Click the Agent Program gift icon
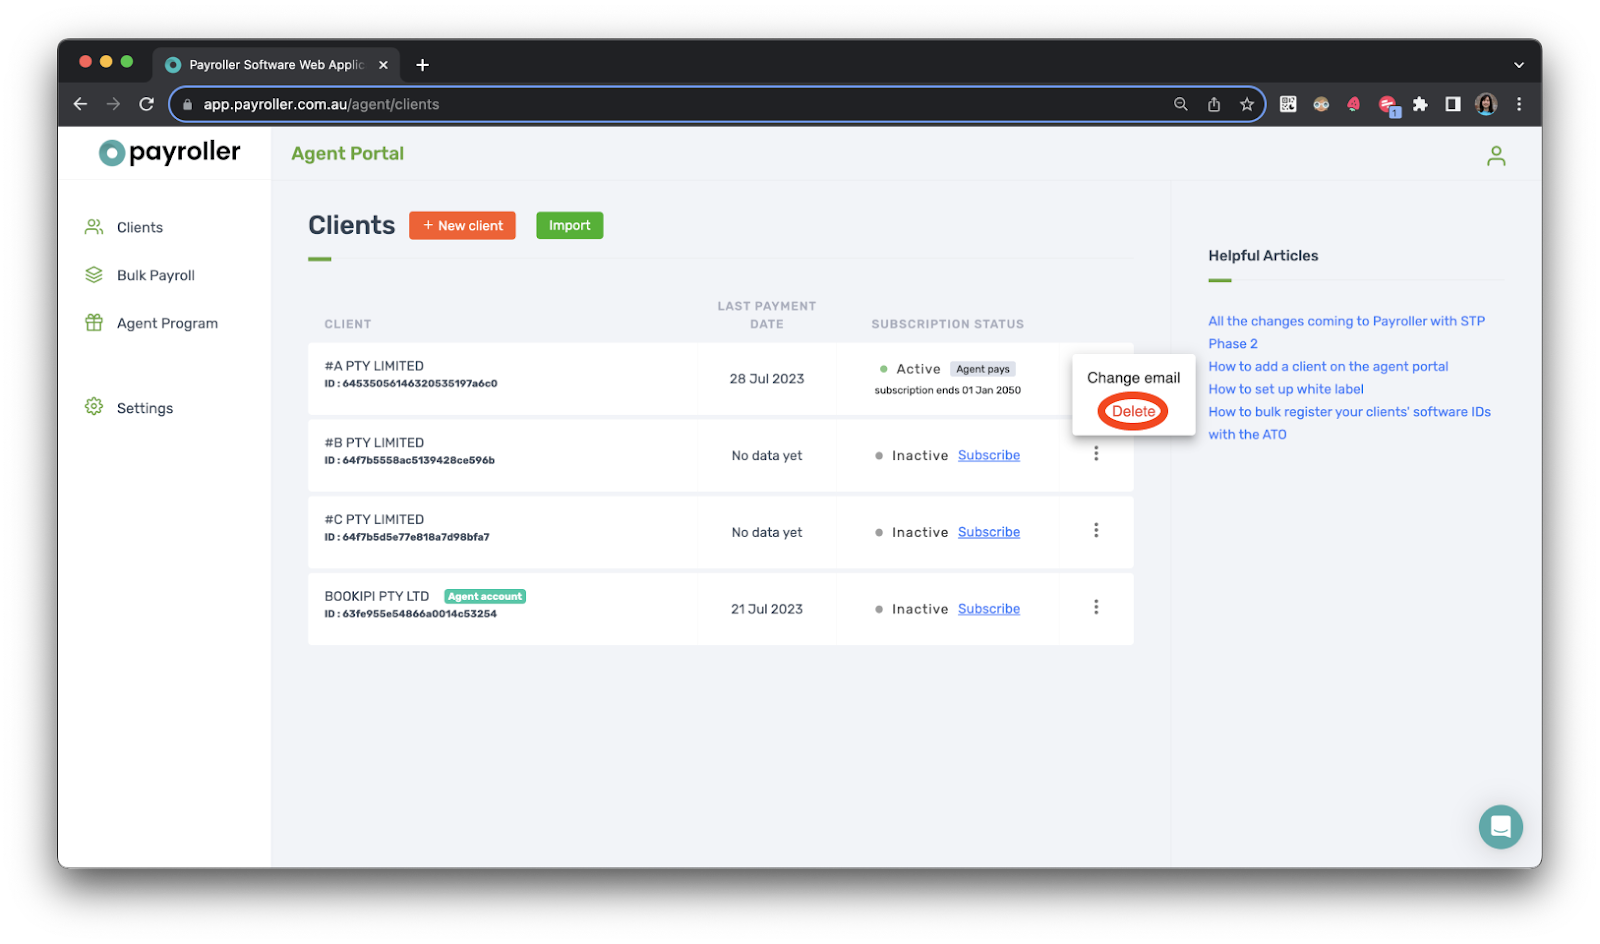The height and width of the screenshot is (944, 1600). click(94, 323)
